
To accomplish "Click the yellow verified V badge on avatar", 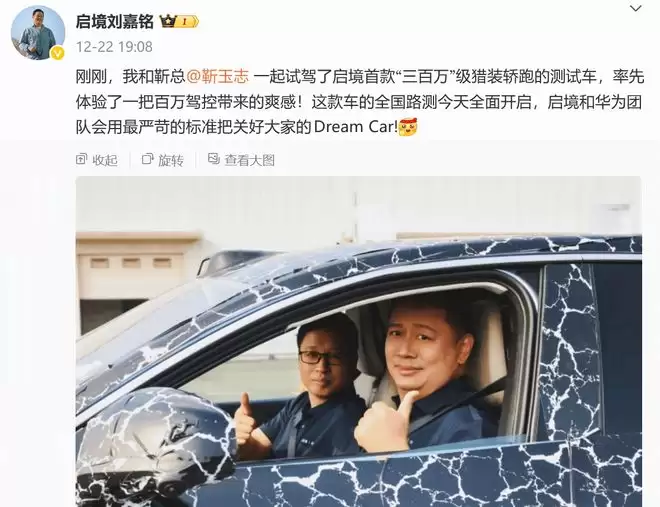I will pyautogui.click(x=57, y=53).
